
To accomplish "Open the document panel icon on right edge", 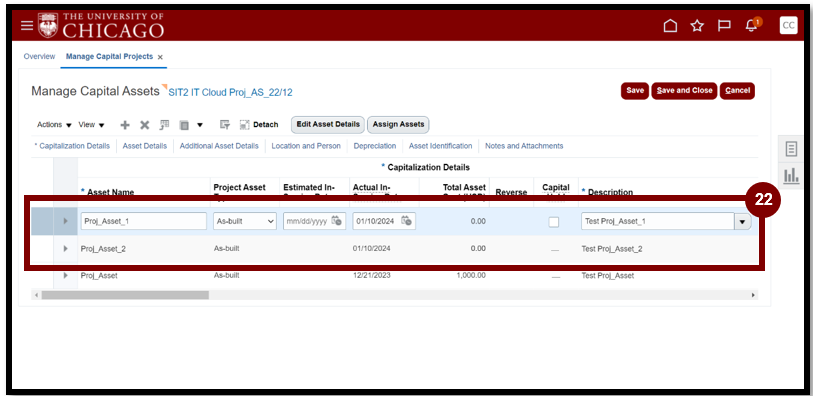I will point(791,149).
